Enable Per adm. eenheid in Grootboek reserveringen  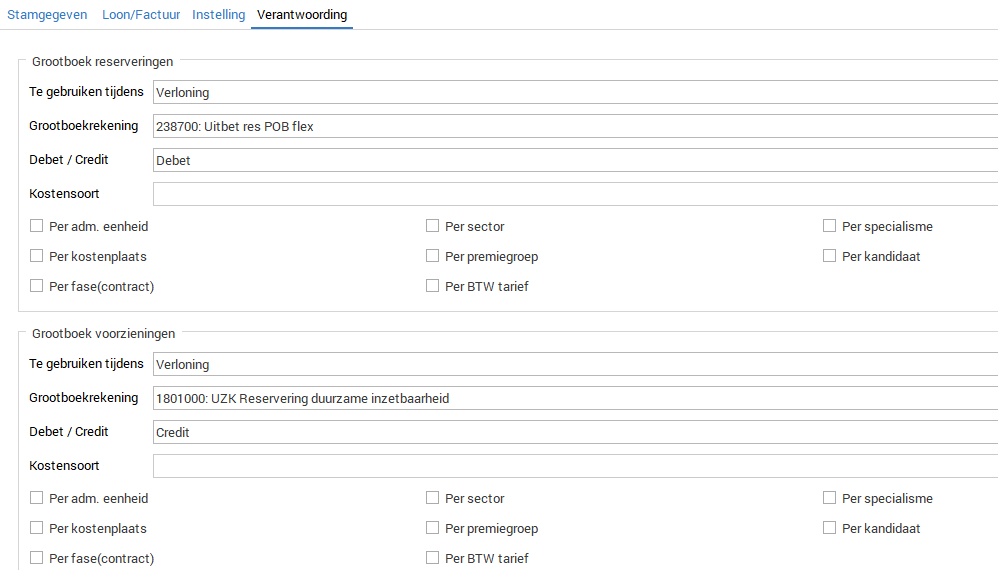(x=37, y=227)
